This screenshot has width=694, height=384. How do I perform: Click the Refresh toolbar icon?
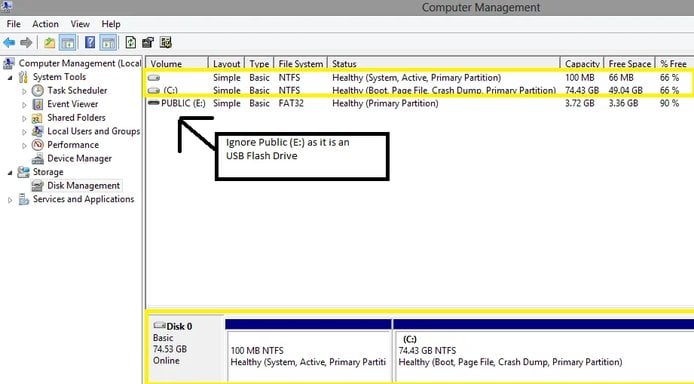pyautogui.click(x=131, y=42)
